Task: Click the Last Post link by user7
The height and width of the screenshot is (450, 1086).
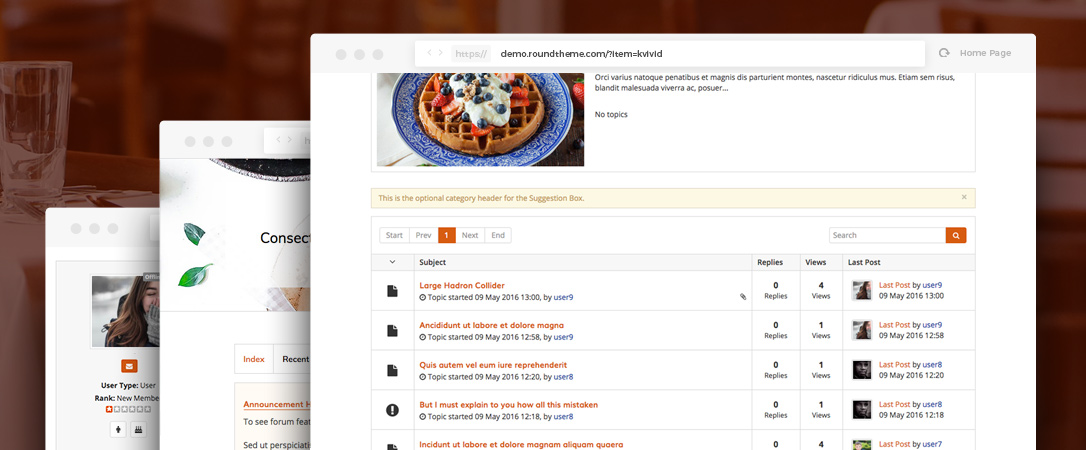Action: 894,444
